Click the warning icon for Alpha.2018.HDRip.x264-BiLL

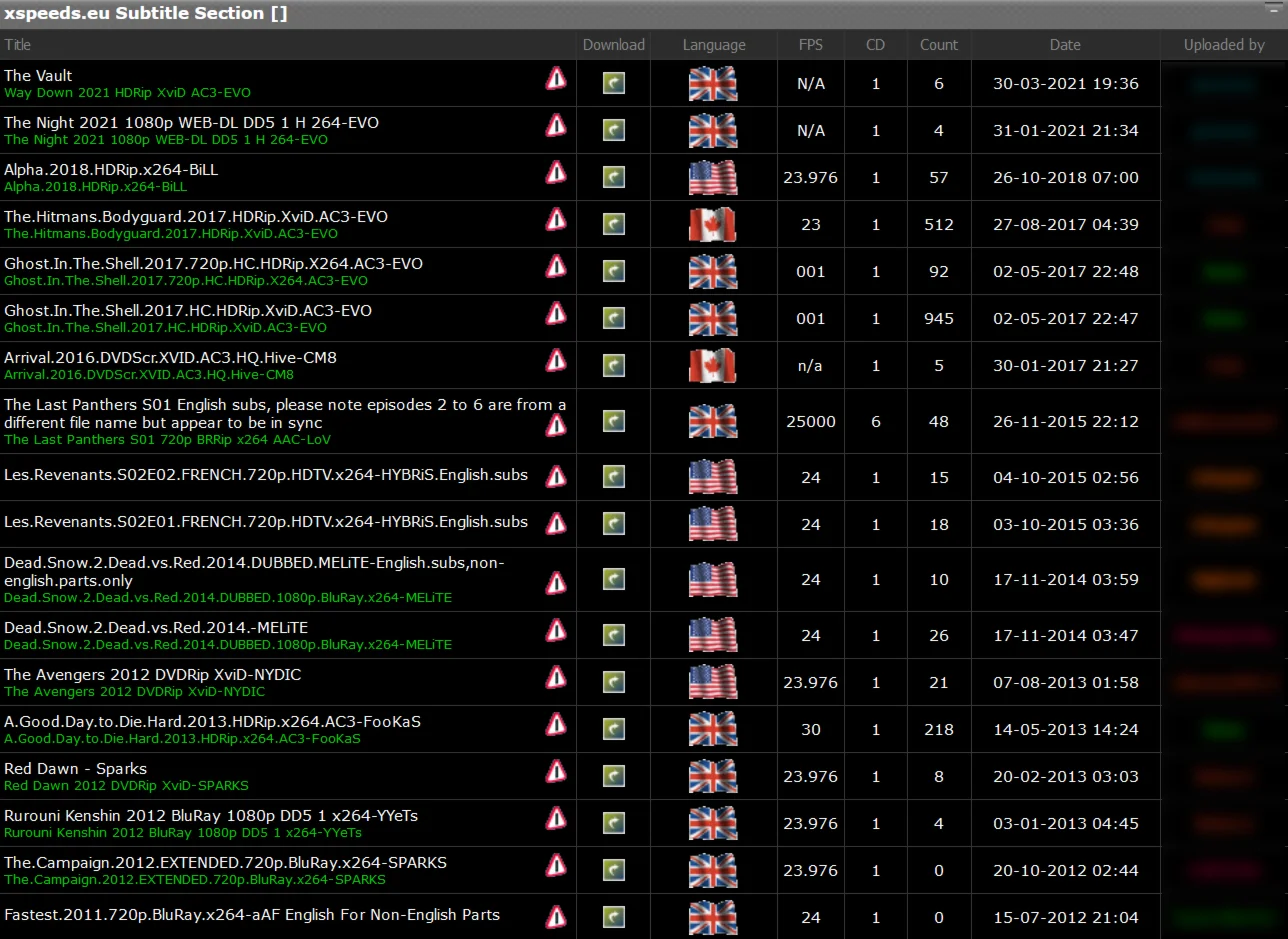(556, 172)
